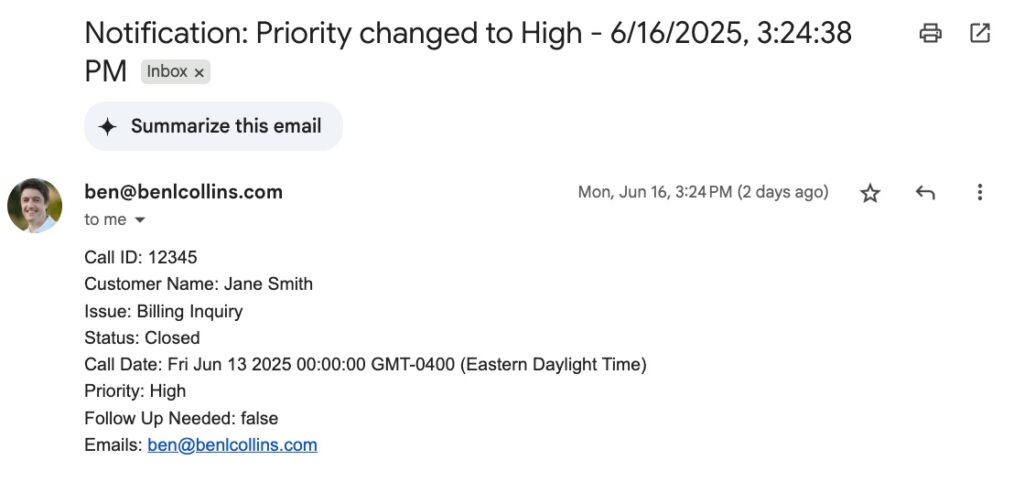Remove the Inbox label with its x
The image size is (1024, 492).
(199, 72)
